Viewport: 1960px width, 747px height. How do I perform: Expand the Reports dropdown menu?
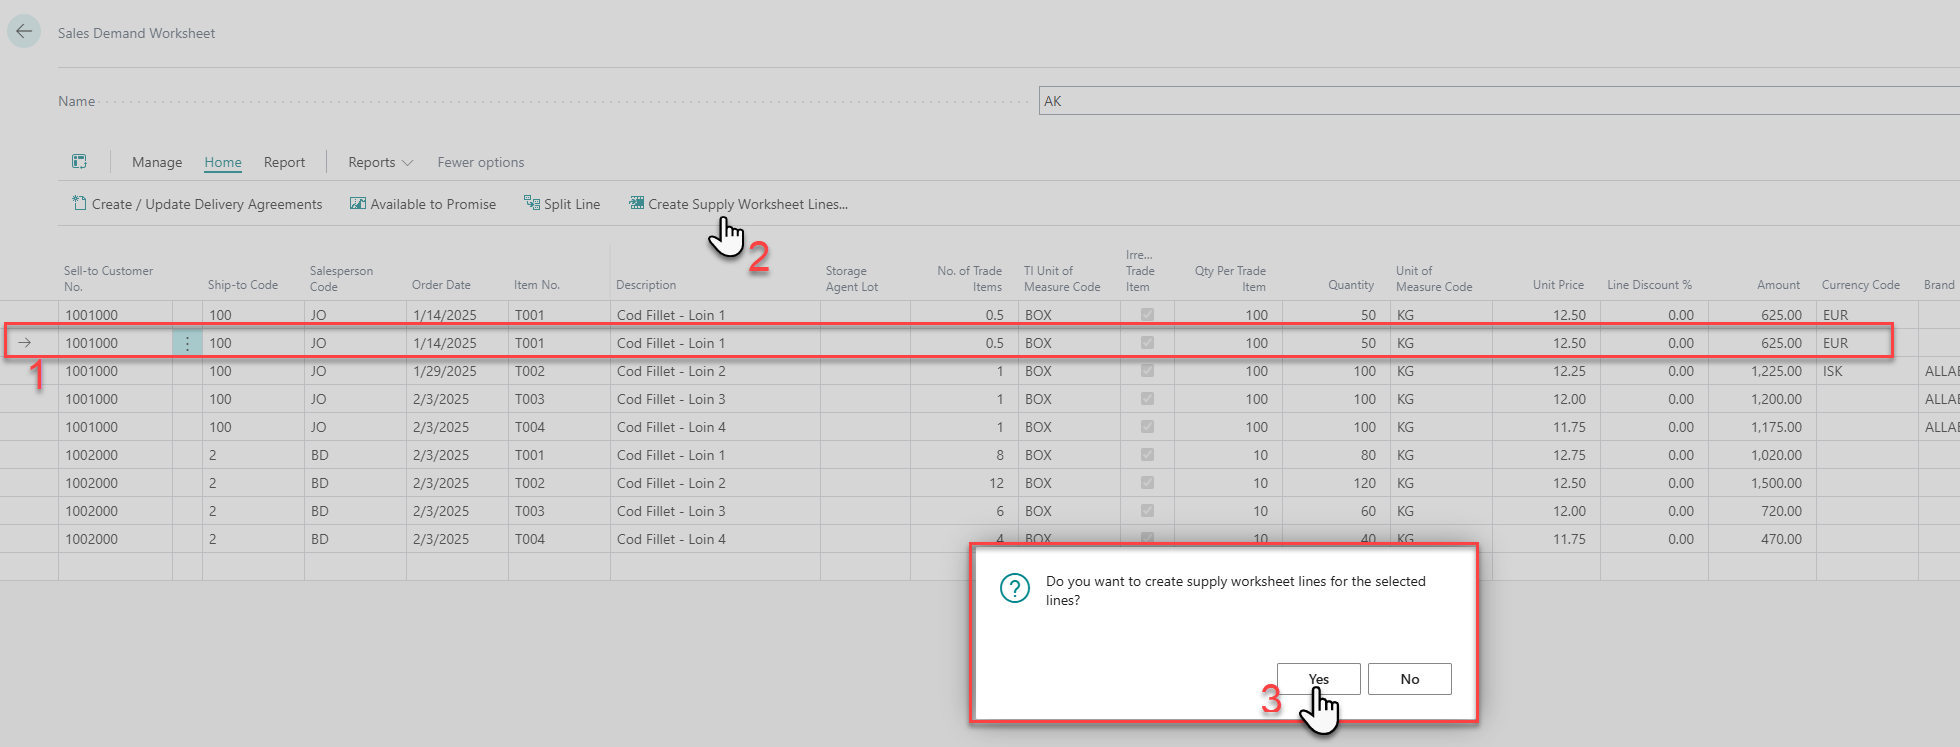[380, 162]
